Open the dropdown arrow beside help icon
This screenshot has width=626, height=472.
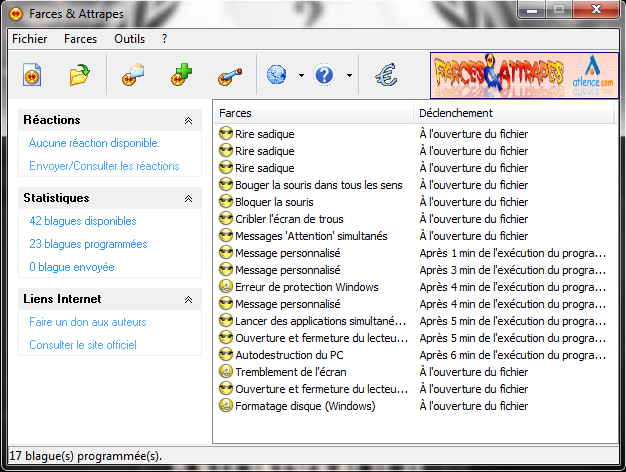pyautogui.click(x=349, y=75)
